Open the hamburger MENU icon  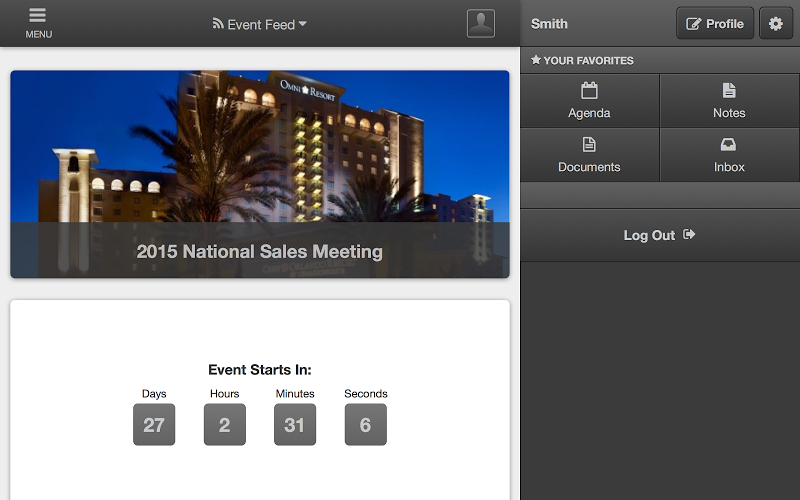[x=38, y=16]
